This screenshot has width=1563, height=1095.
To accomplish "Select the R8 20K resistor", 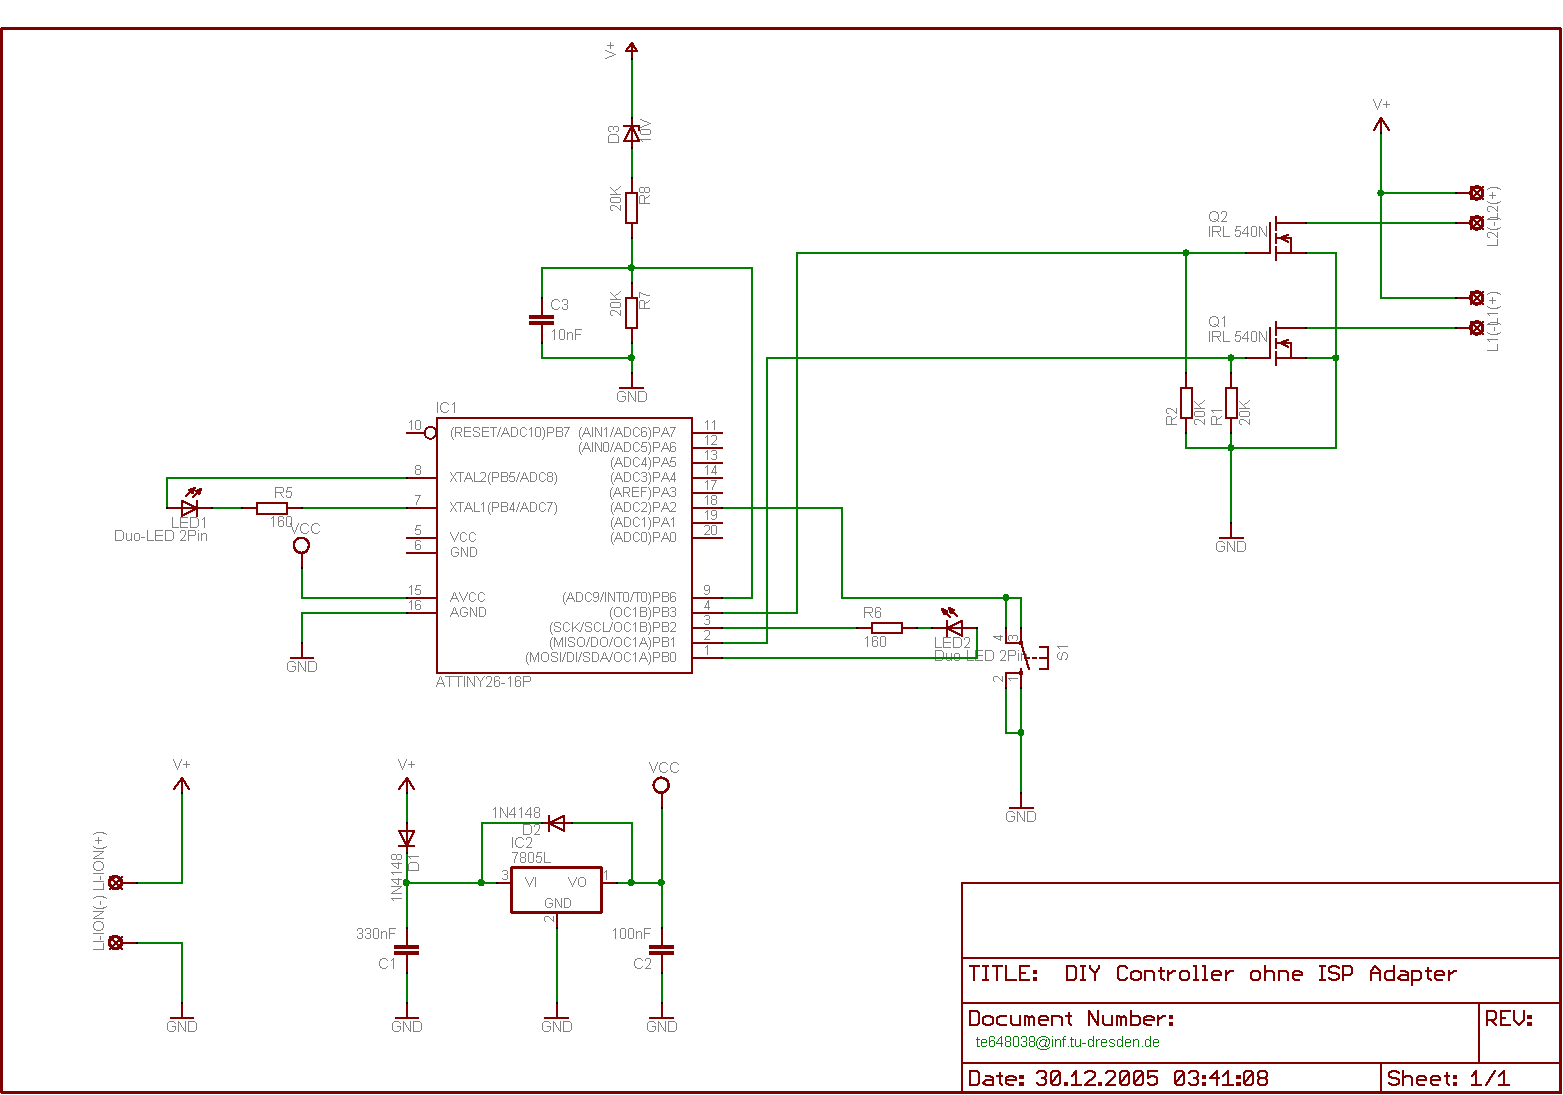I will 631,207.
